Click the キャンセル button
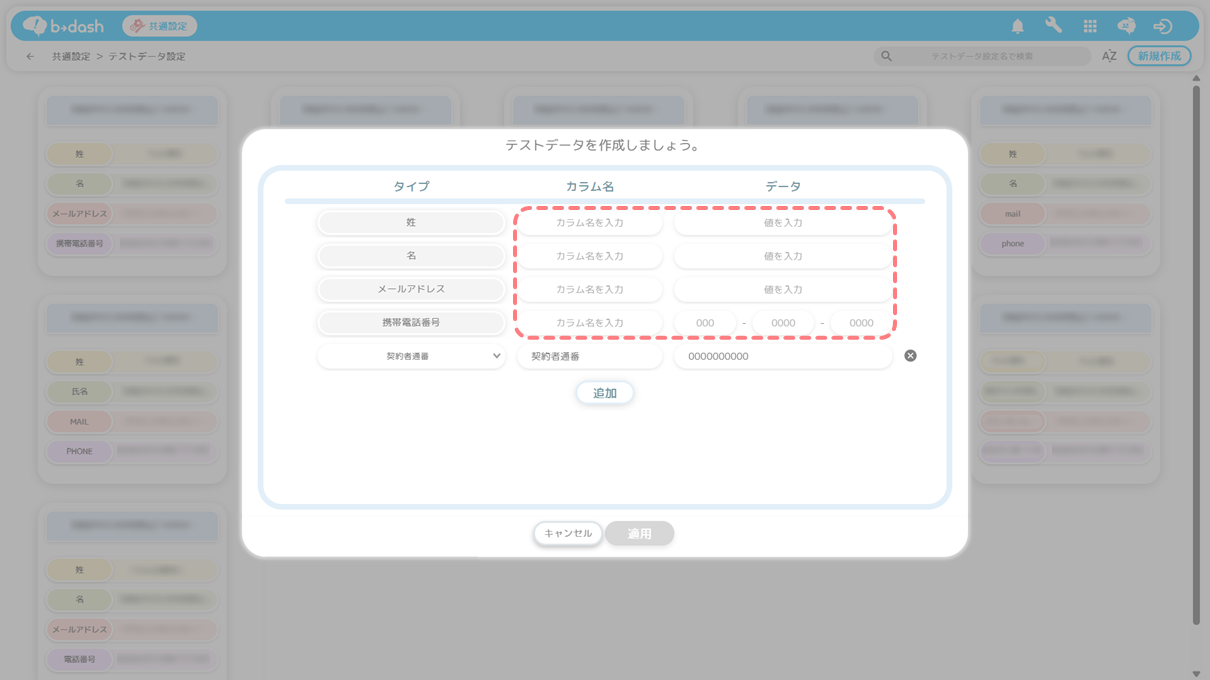Viewport: 1210px width, 680px height. pyautogui.click(x=568, y=534)
